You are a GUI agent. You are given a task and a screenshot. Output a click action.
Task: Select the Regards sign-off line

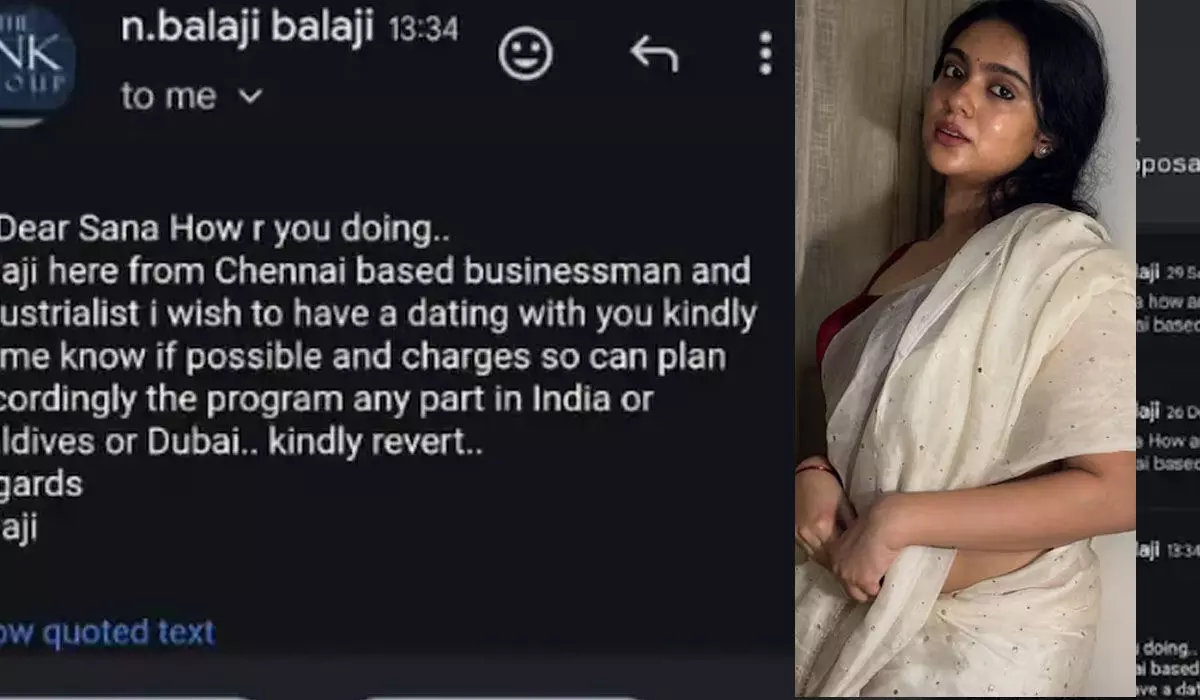42,483
